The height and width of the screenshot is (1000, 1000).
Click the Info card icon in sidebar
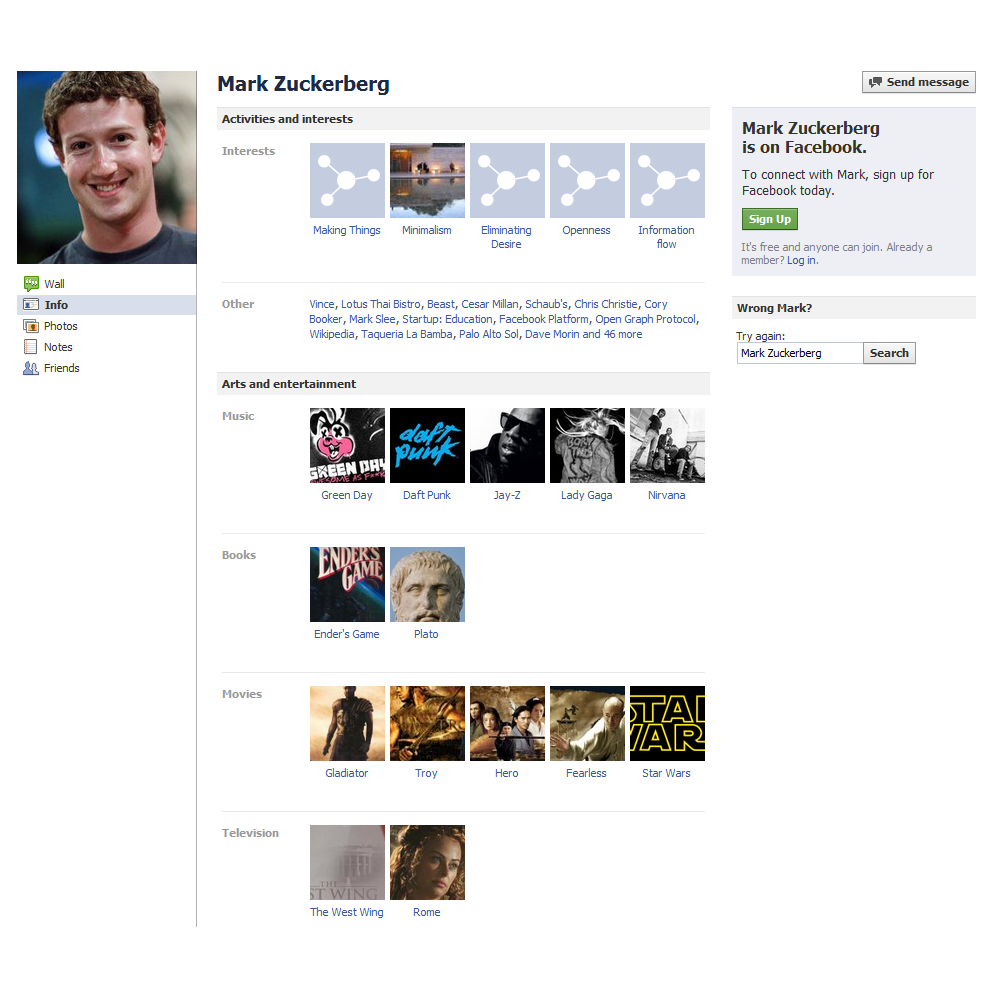click(31, 305)
